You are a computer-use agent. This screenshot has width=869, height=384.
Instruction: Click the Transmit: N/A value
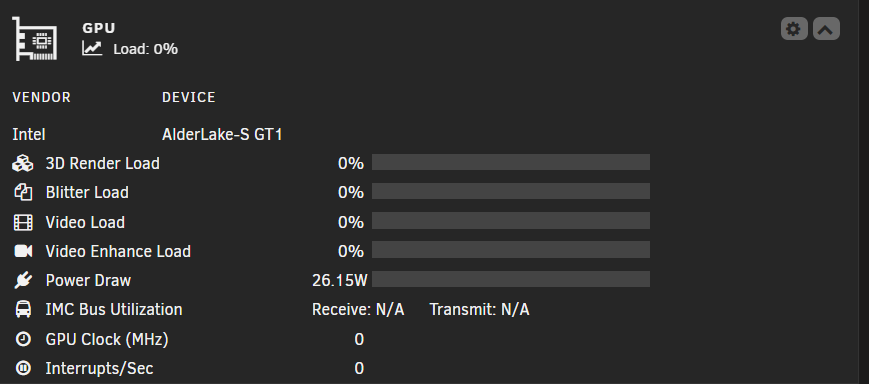(x=479, y=309)
